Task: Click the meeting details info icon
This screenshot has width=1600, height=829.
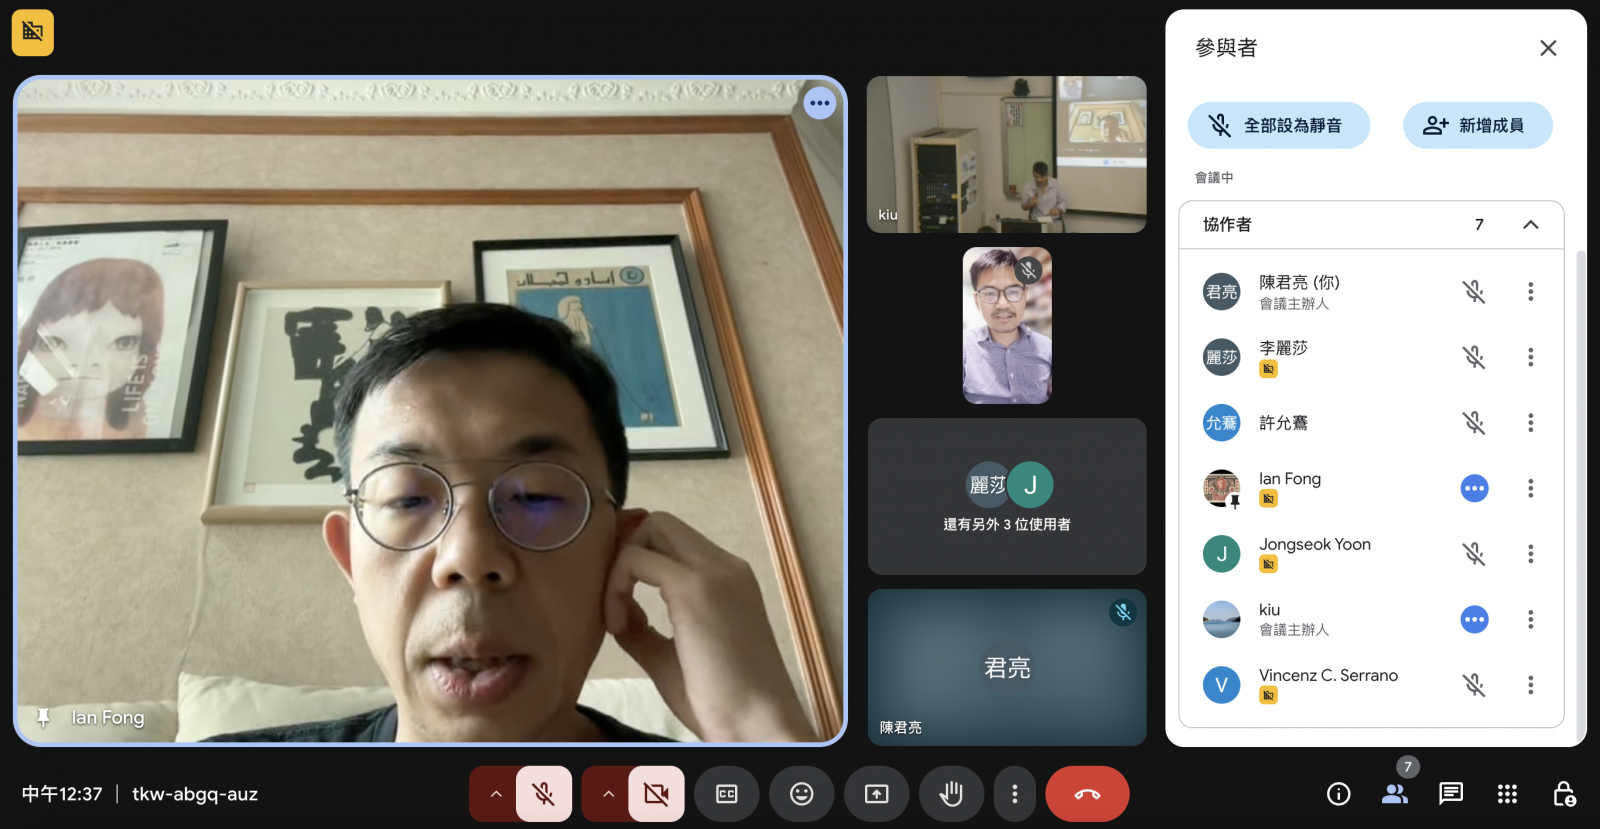Action: 1338,794
